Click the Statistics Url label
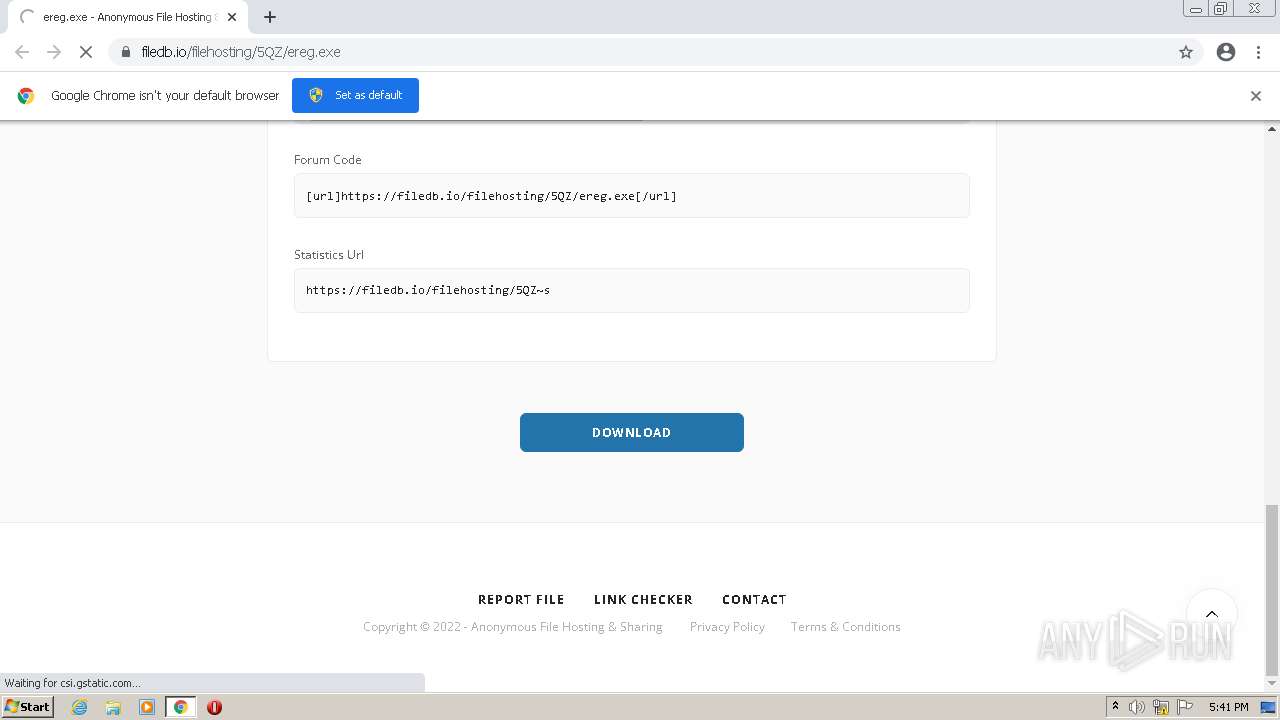The width and height of the screenshot is (1280, 720). [x=329, y=255]
